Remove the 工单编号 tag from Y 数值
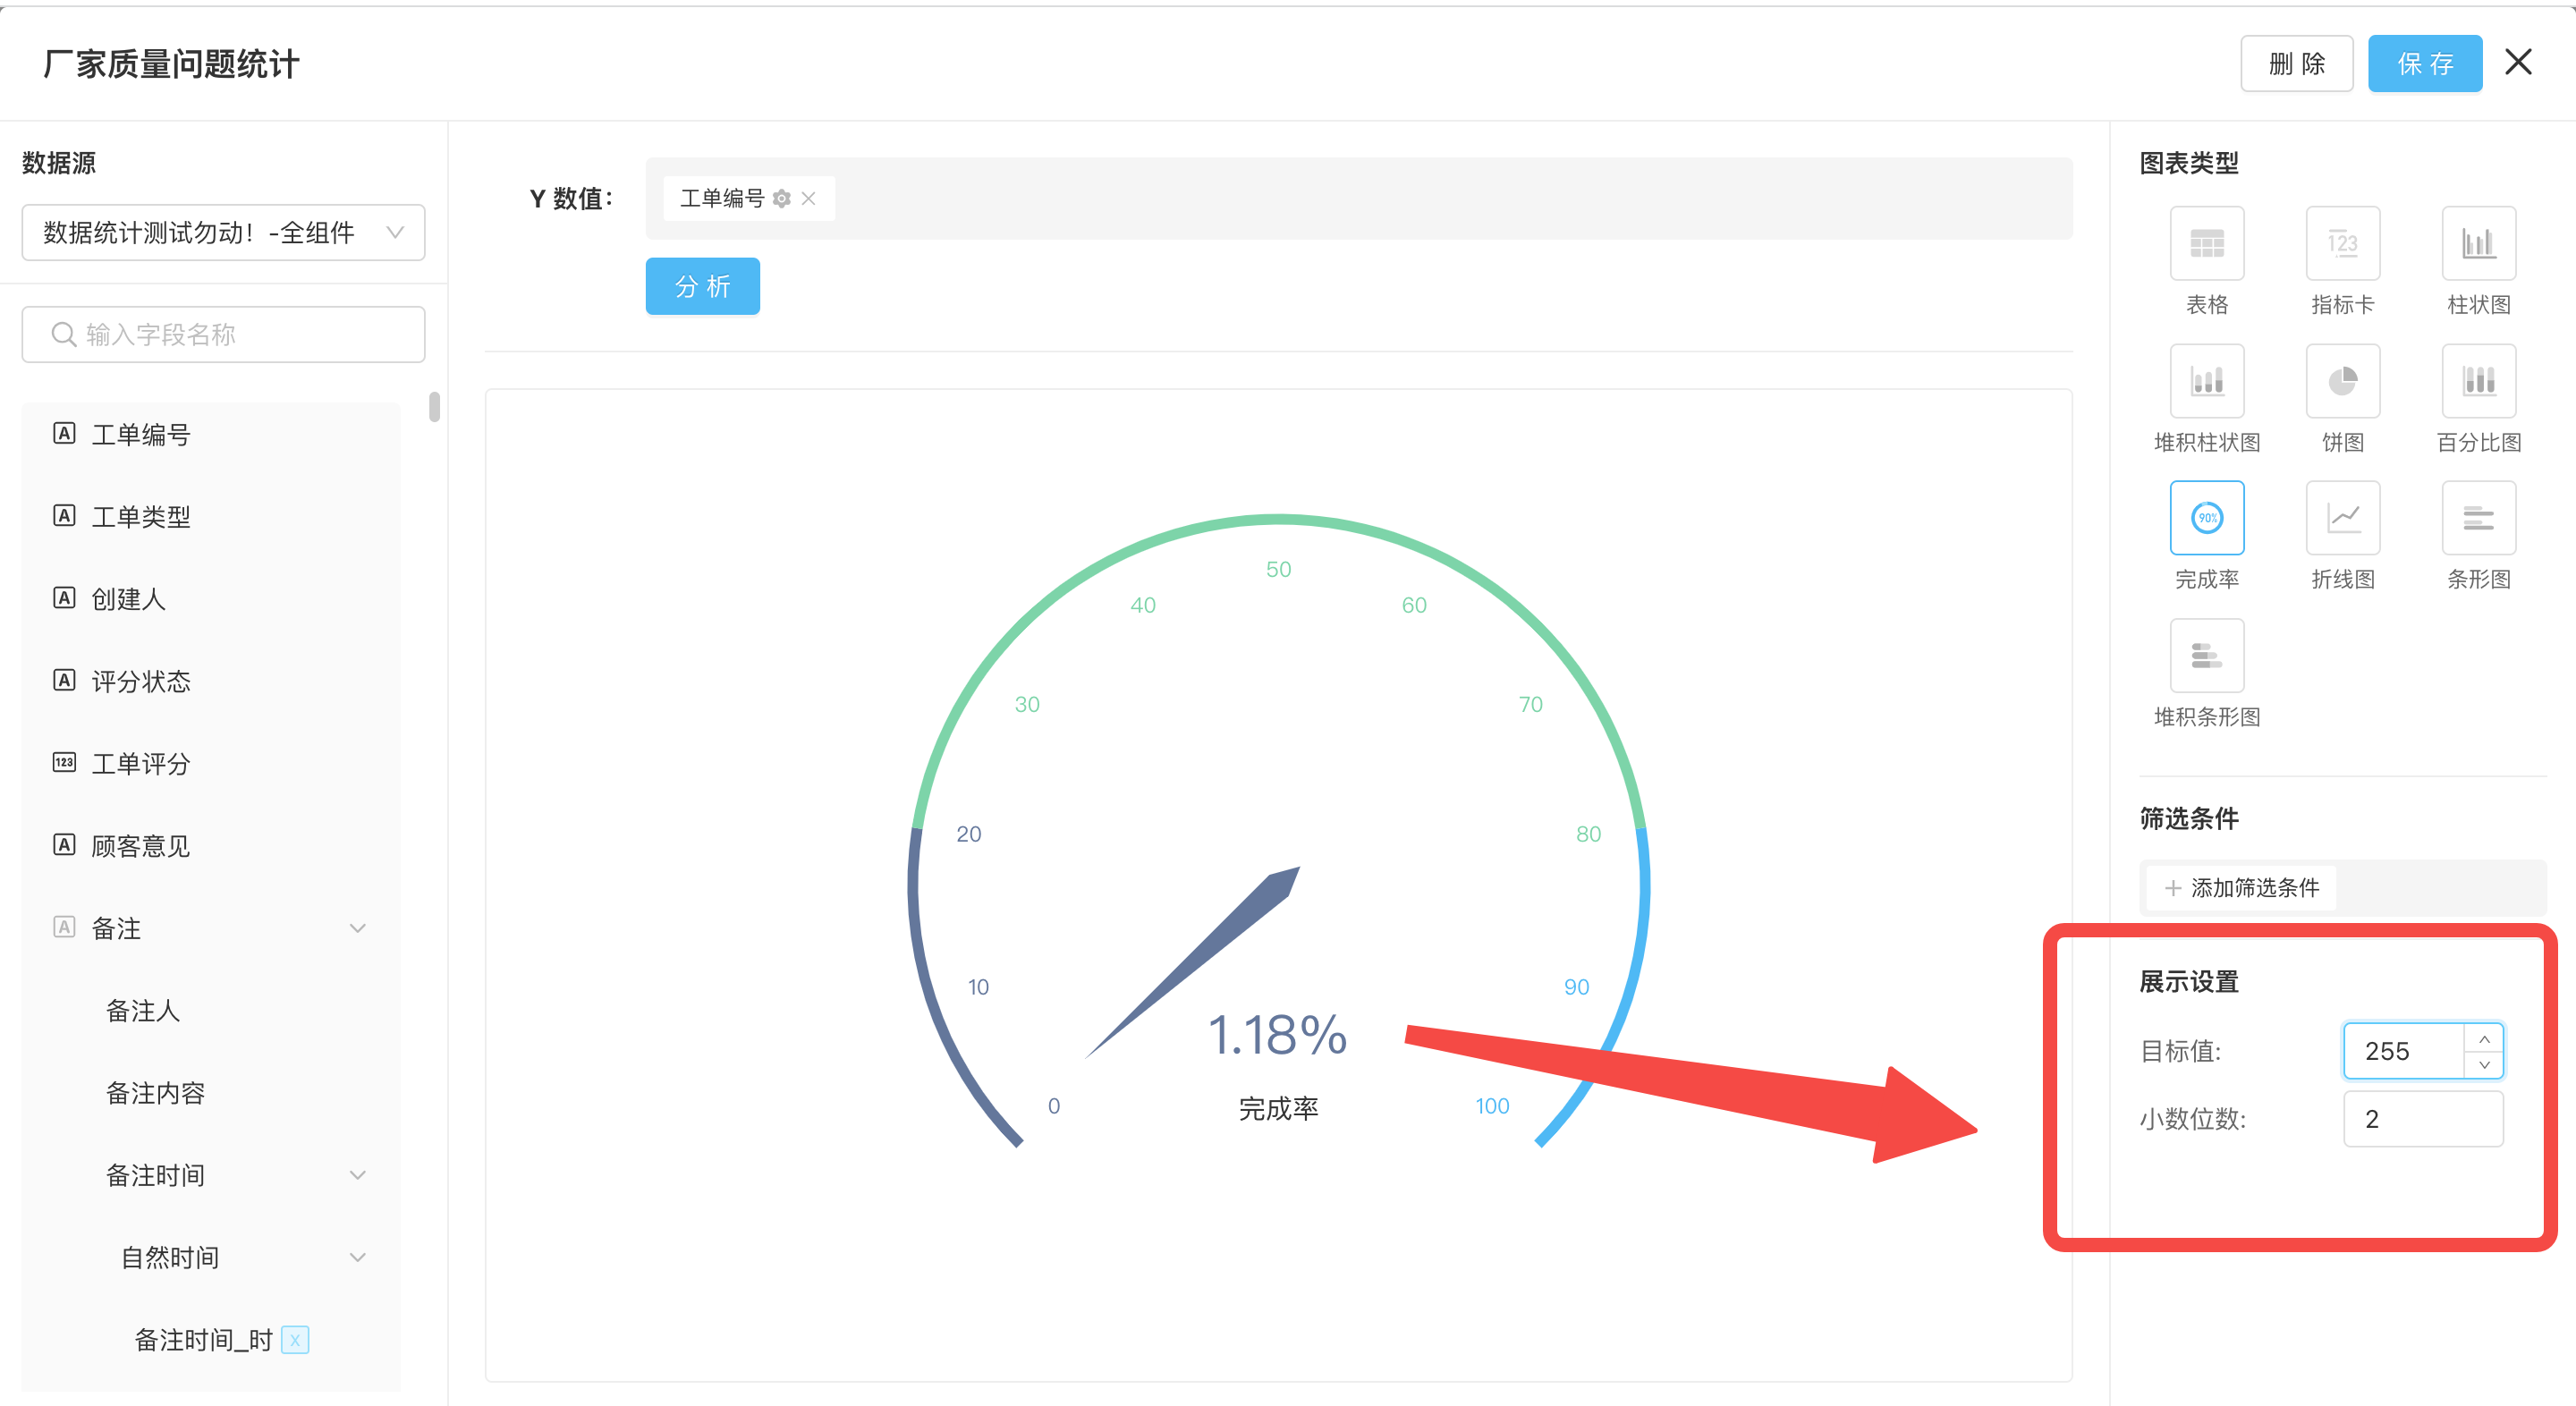Screen dimensions: 2576x1406 pyautogui.click(x=808, y=199)
